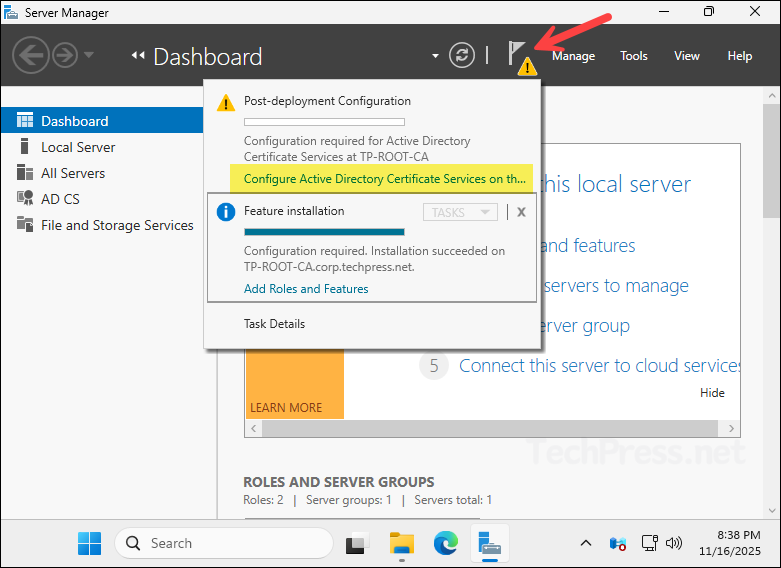
Task: Open dropdown arrow left of refresh
Action: click(435, 56)
